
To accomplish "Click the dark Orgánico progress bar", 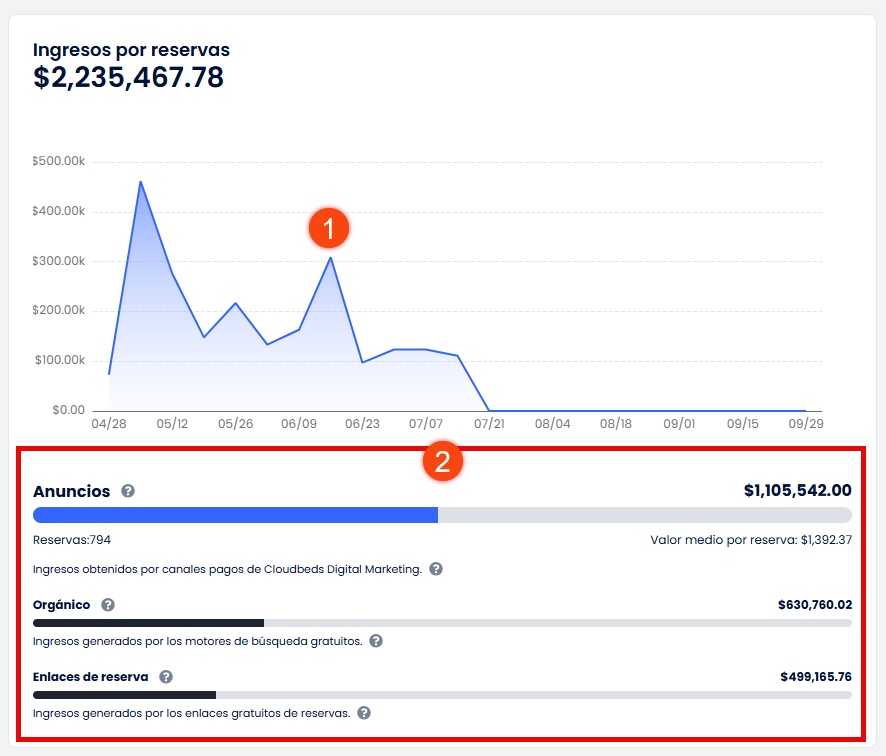I will coord(148,623).
